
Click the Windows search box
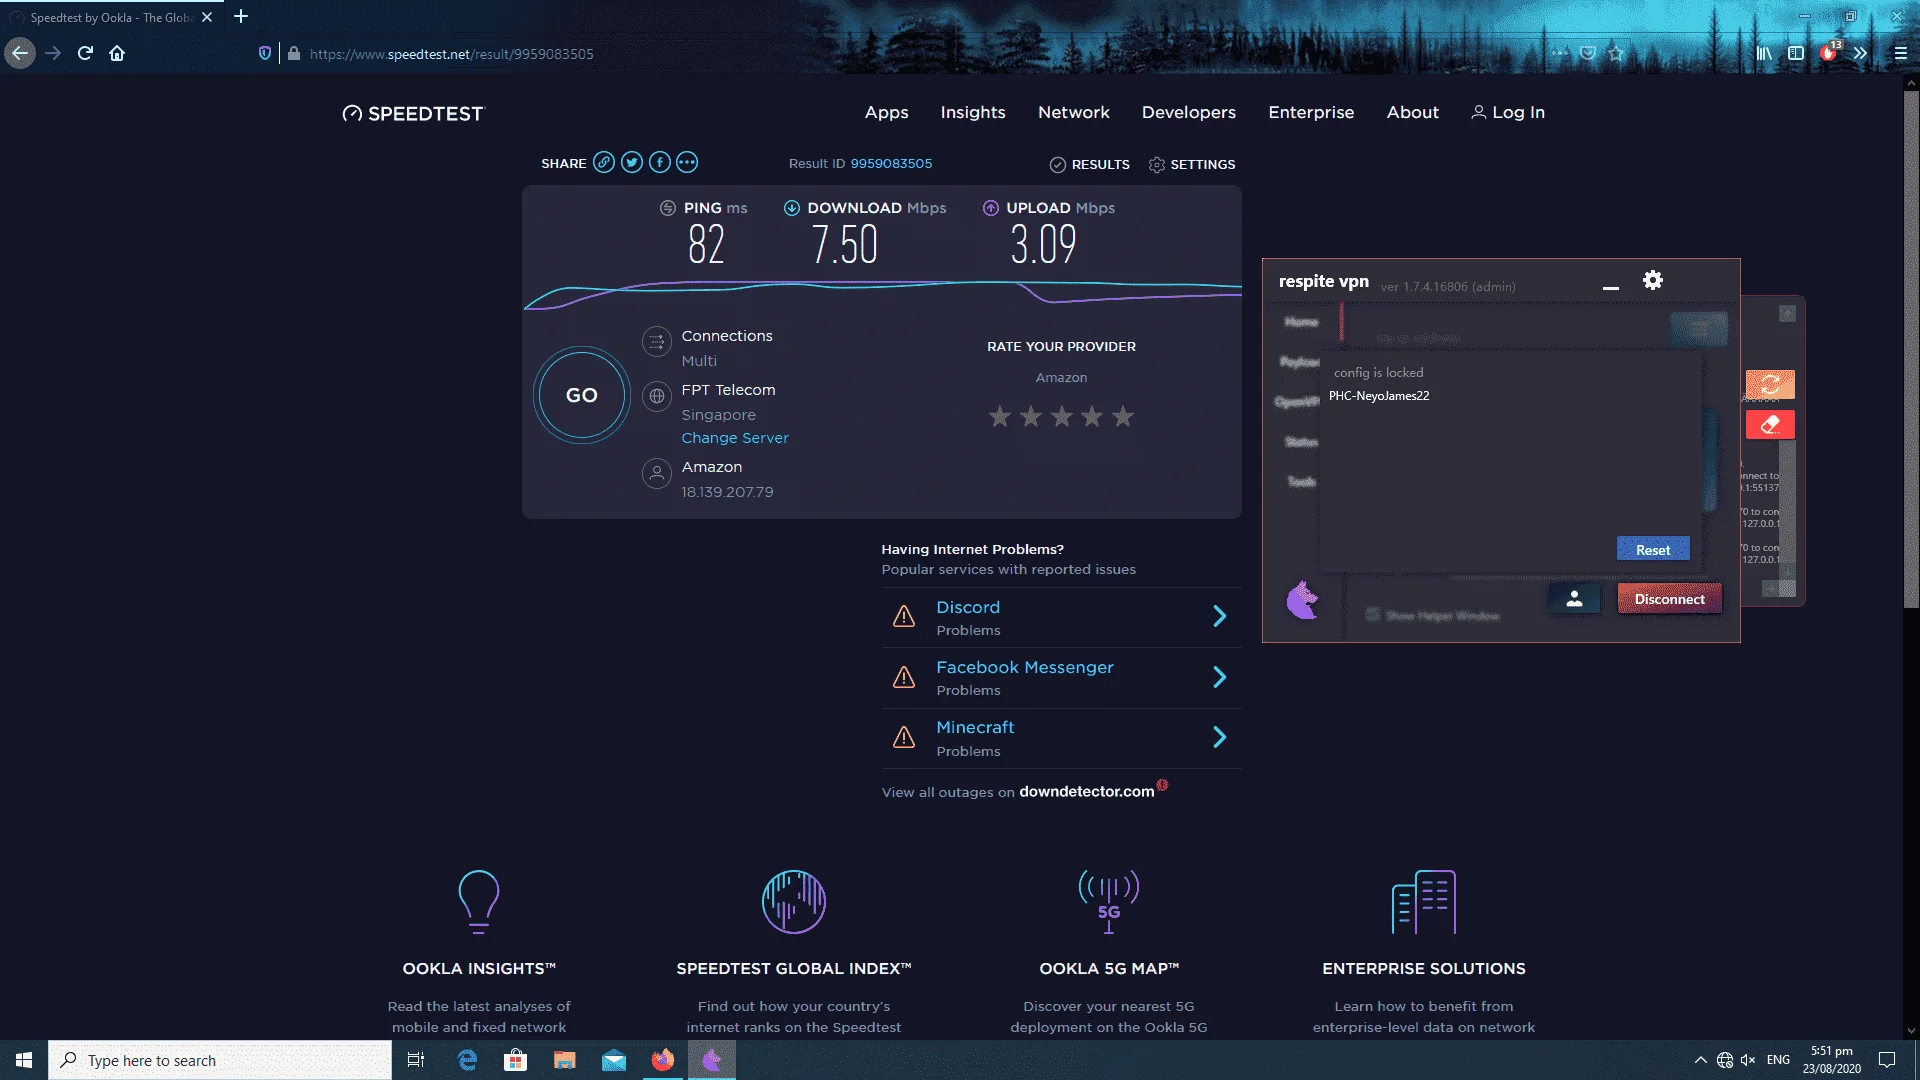pyautogui.click(x=220, y=1060)
